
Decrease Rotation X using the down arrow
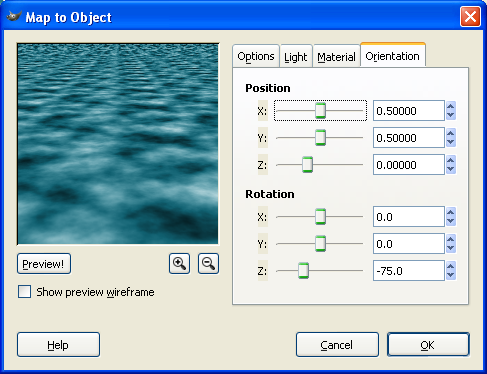(x=451, y=221)
